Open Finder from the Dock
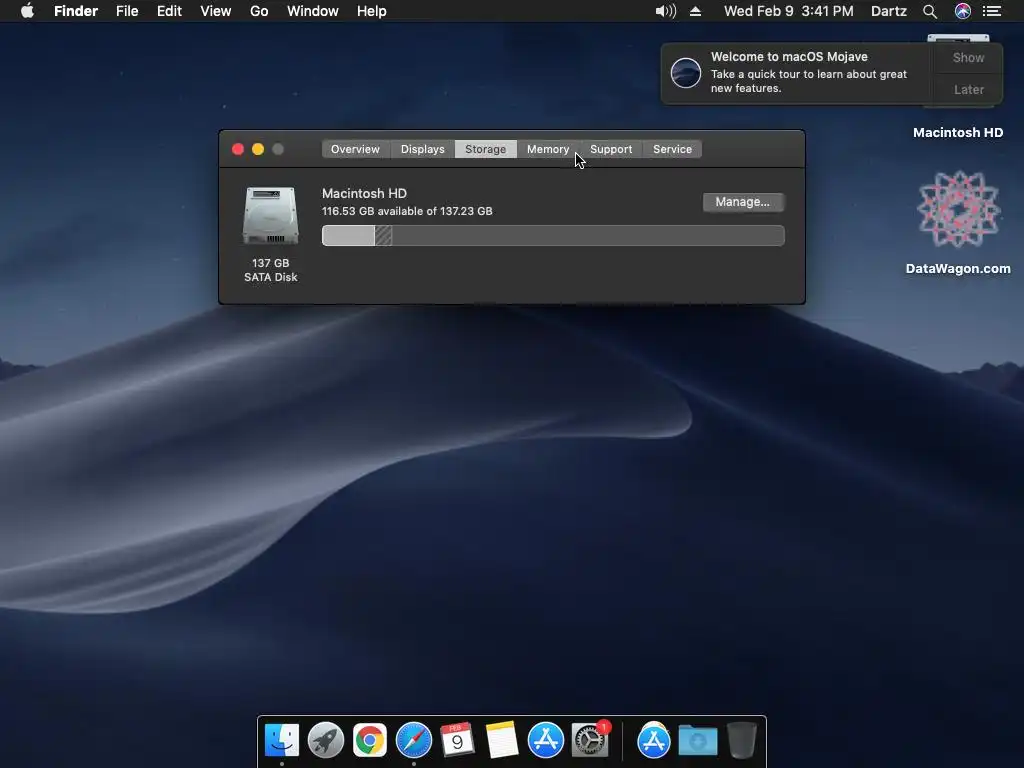 pos(281,741)
